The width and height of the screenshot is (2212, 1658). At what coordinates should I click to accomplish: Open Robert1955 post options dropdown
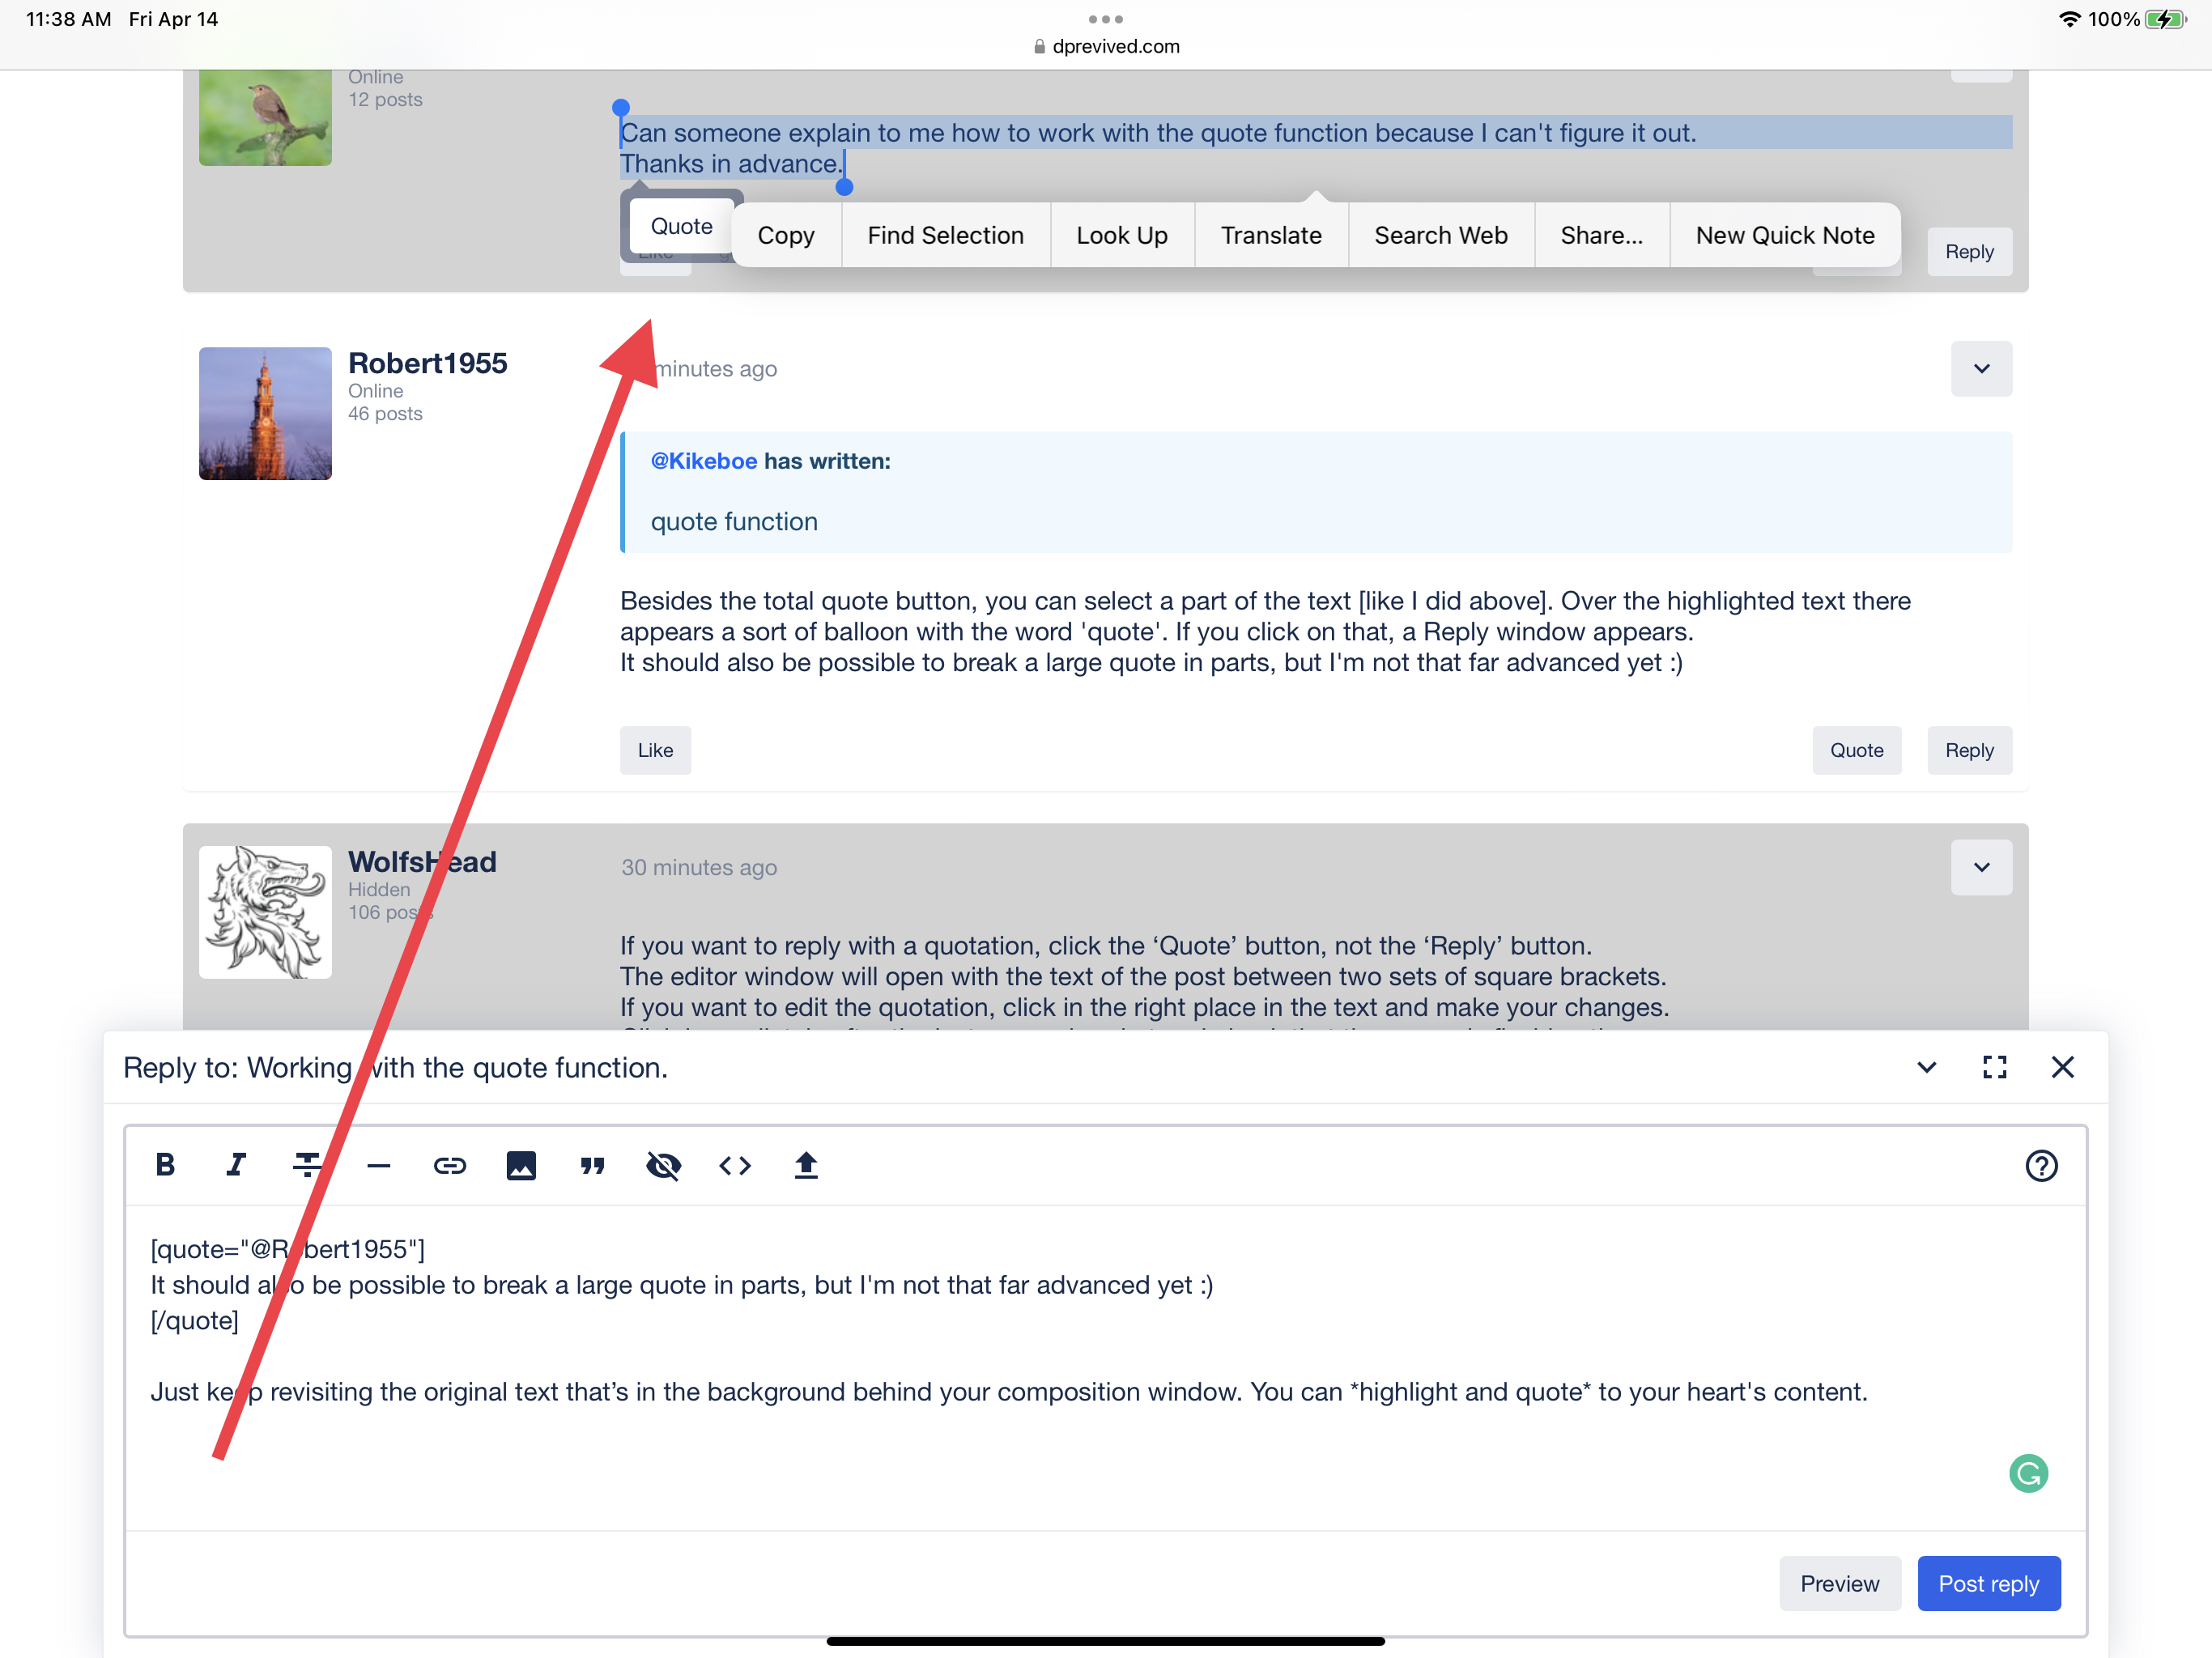click(1981, 369)
